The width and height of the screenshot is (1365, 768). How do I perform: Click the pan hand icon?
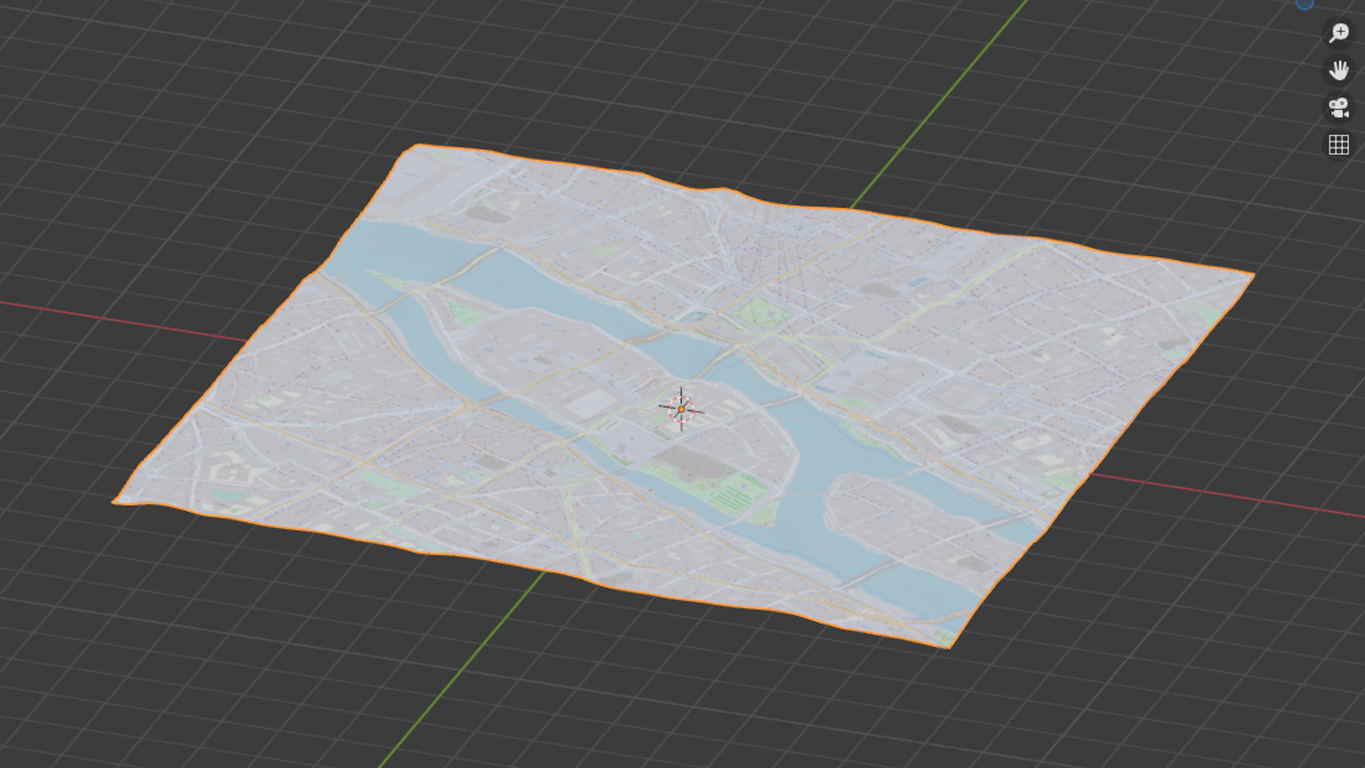(1338, 70)
